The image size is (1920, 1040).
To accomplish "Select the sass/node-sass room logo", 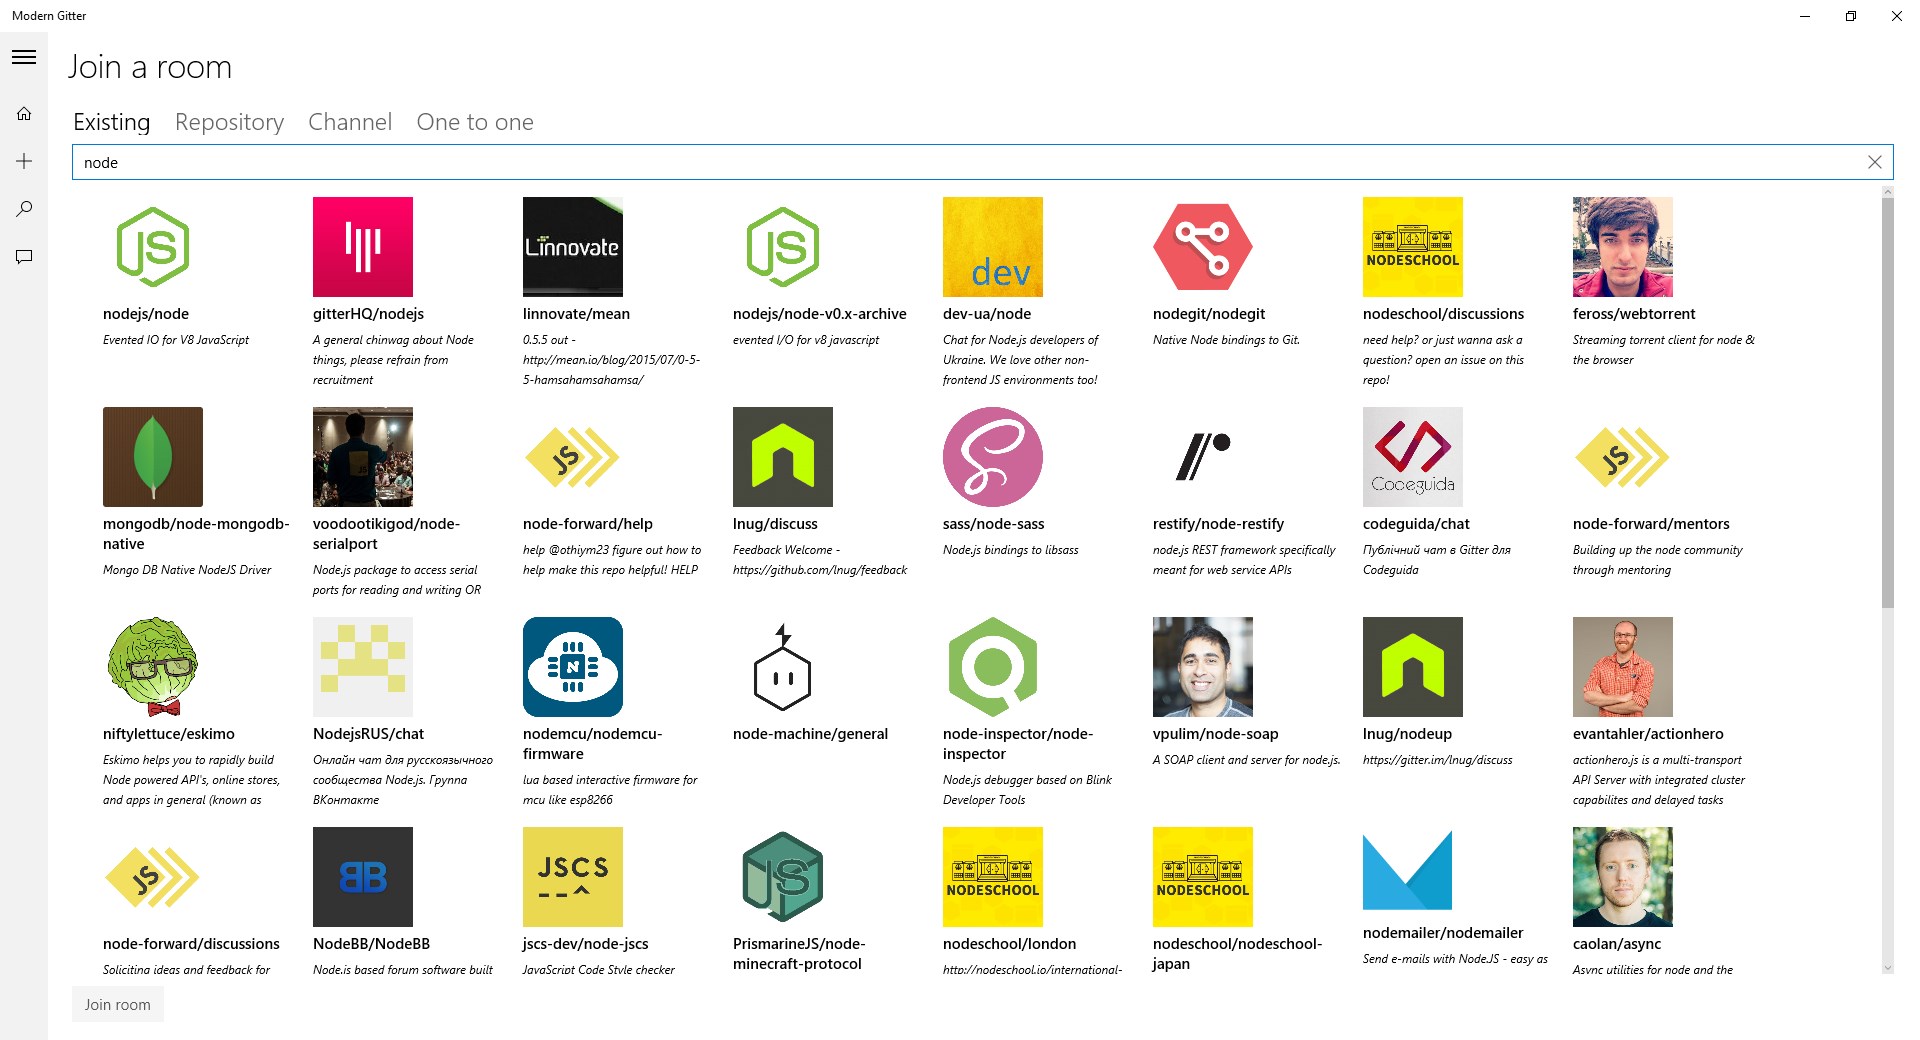I will (x=993, y=457).
